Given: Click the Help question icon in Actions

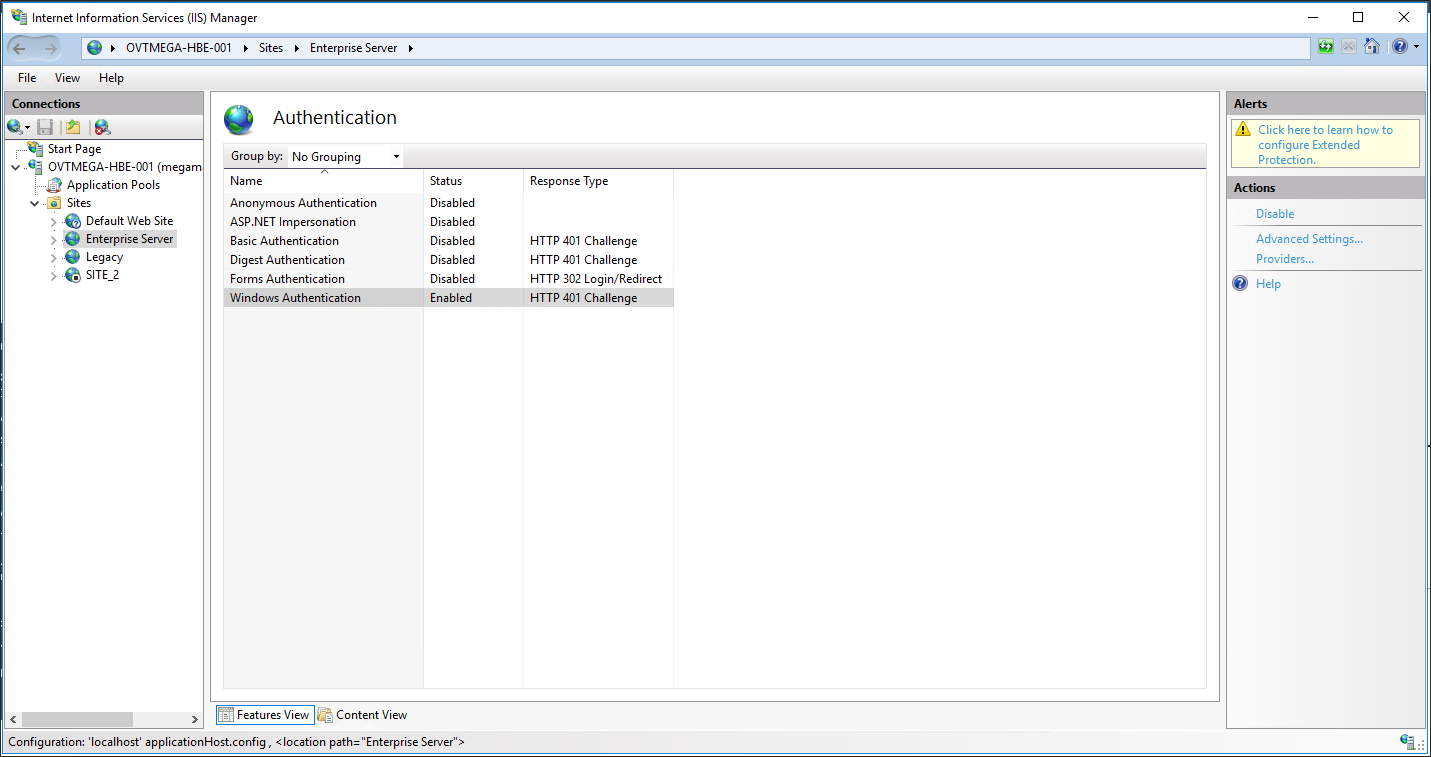Looking at the screenshot, I should coord(1241,284).
